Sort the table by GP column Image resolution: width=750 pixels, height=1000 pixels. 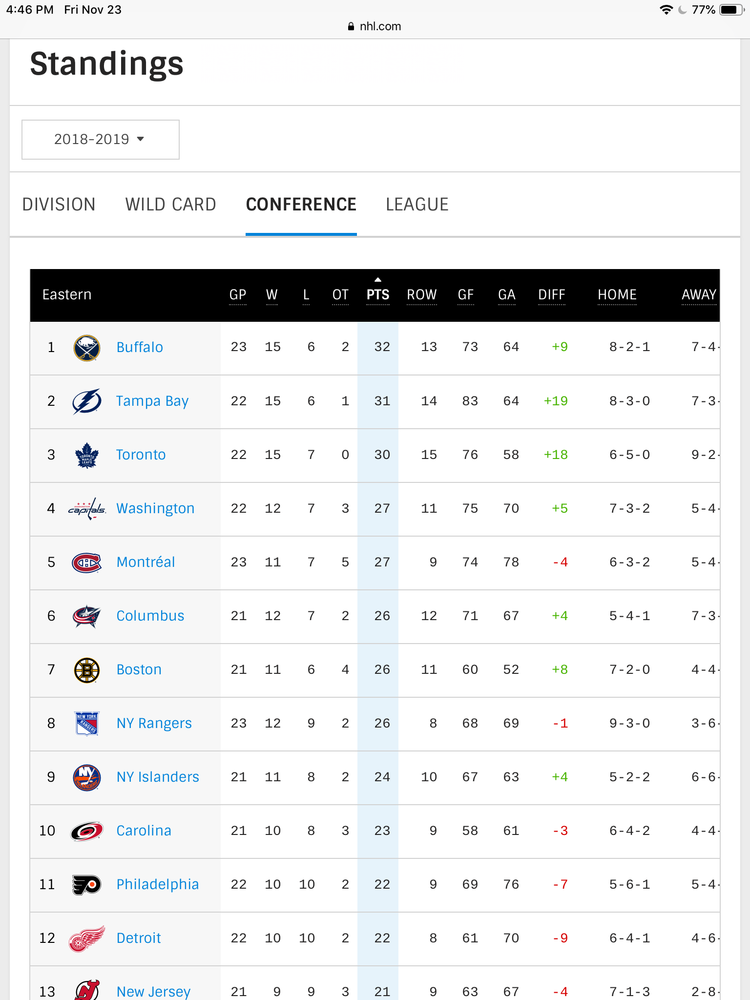(x=238, y=295)
